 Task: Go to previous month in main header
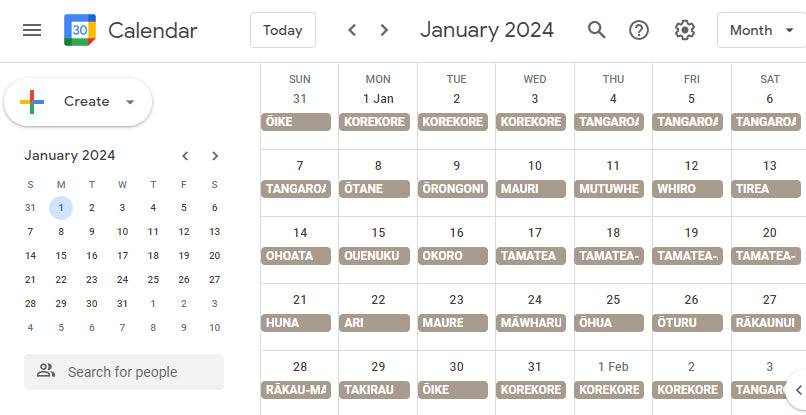click(352, 30)
